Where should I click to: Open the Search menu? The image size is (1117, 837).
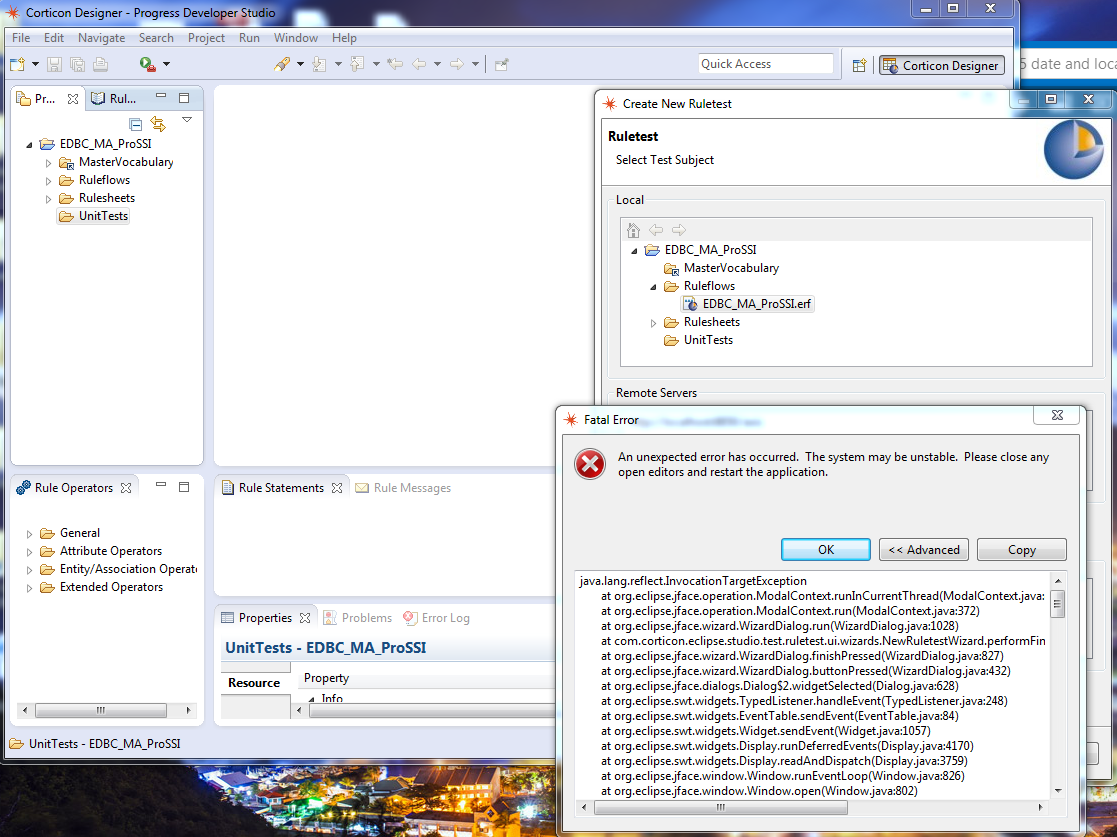click(x=156, y=38)
